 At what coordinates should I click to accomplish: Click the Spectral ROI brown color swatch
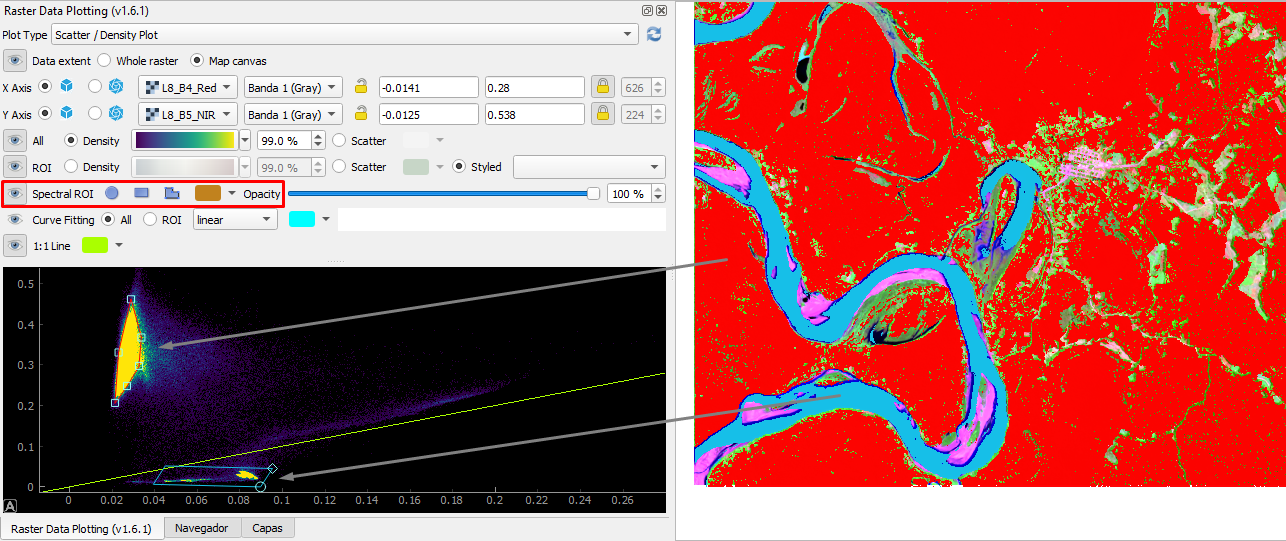pyautogui.click(x=208, y=193)
